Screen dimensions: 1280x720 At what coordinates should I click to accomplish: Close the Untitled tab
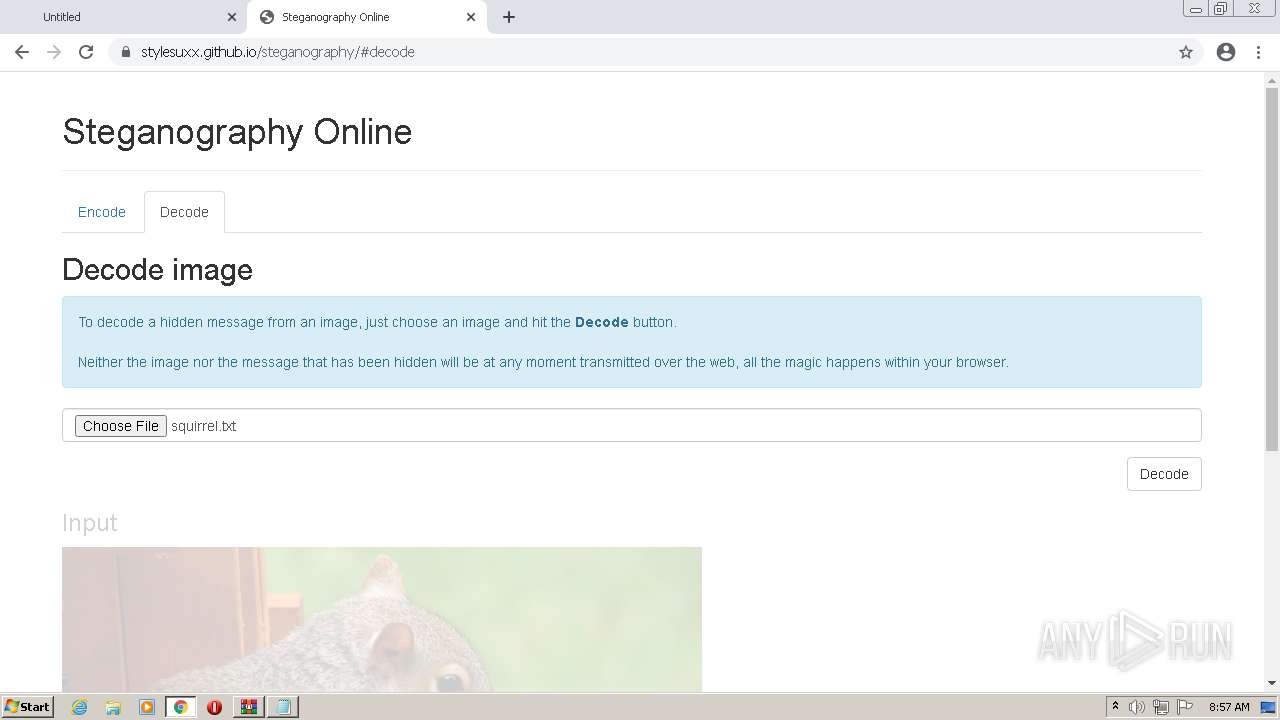click(x=231, y=17)
